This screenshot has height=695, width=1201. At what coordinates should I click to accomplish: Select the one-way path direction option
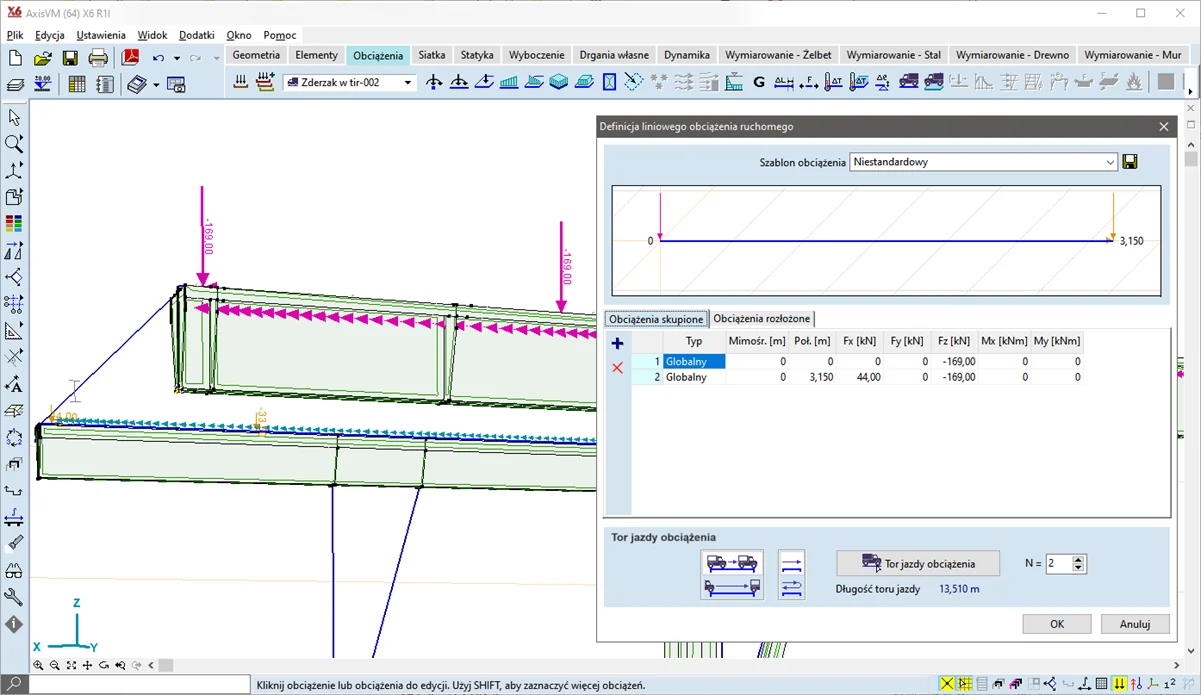click(791, 565)
